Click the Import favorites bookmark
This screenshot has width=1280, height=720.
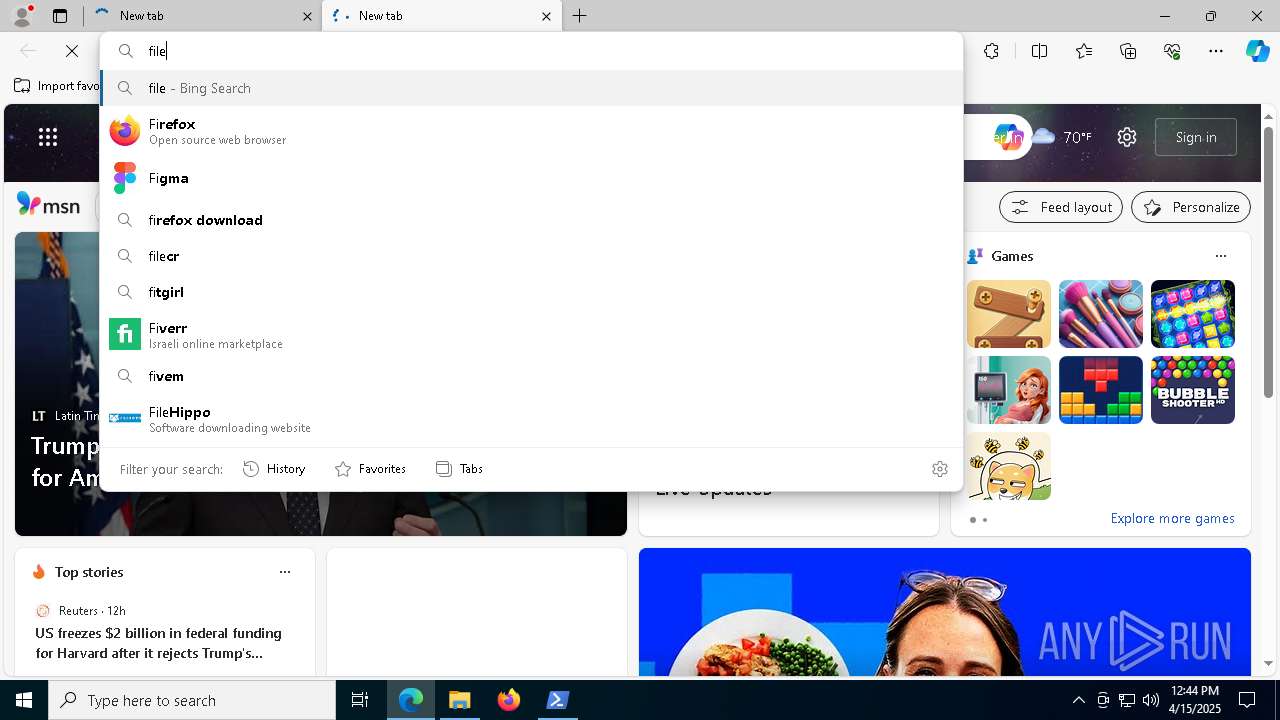pyautogui.click(x=57, y=86)
